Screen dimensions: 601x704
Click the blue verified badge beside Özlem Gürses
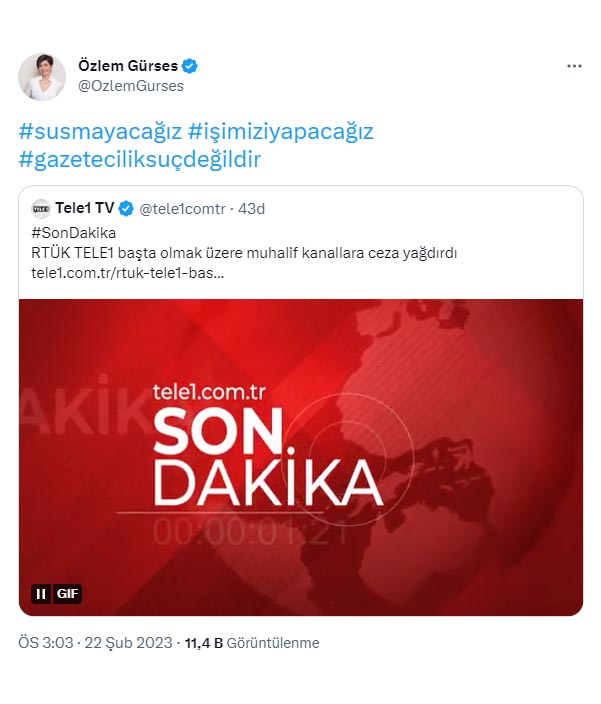[x=189, y=66]
